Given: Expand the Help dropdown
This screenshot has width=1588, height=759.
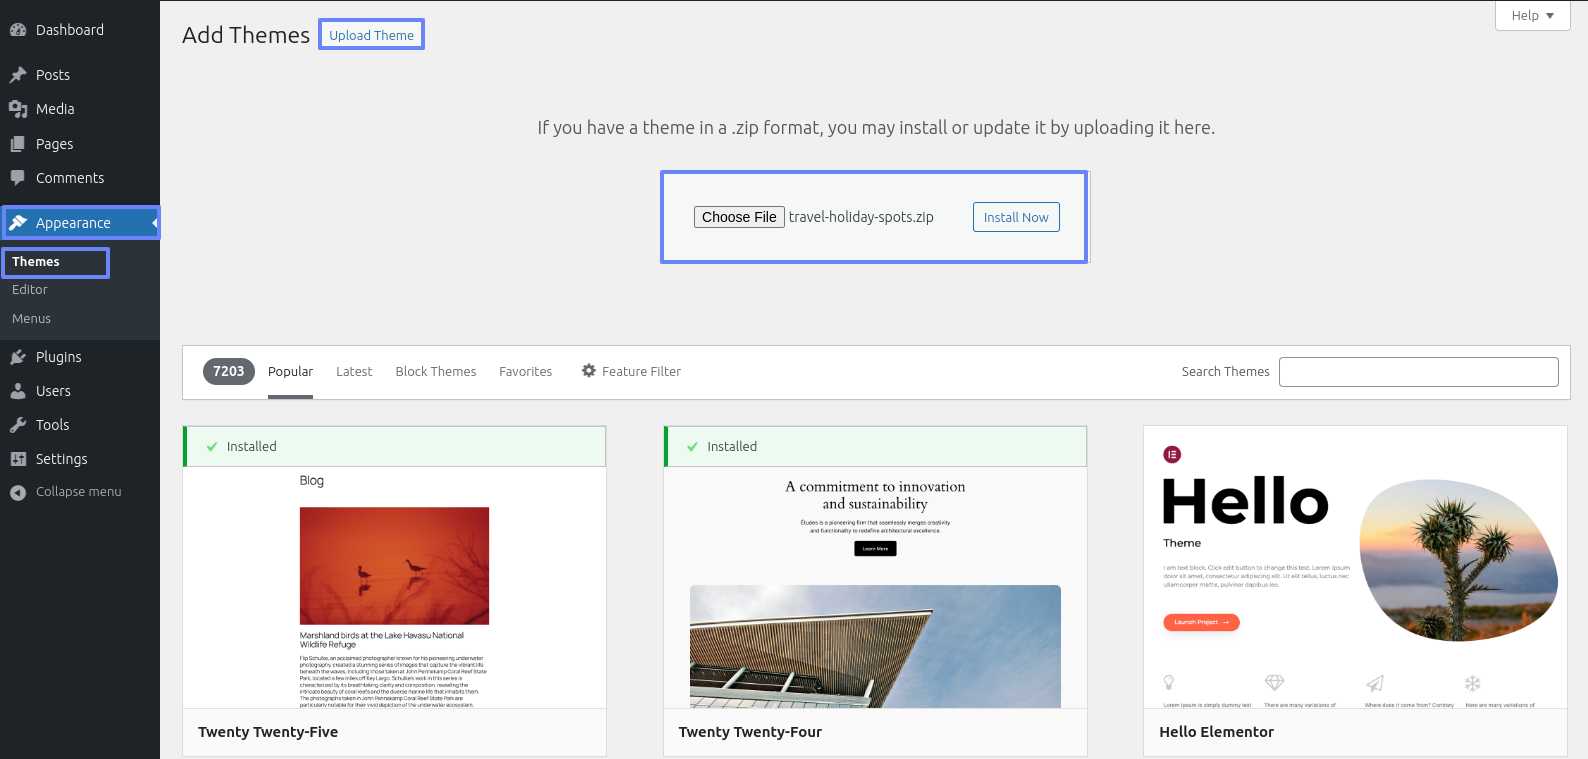Looking at the screenshot, I should coord(1532,15).
